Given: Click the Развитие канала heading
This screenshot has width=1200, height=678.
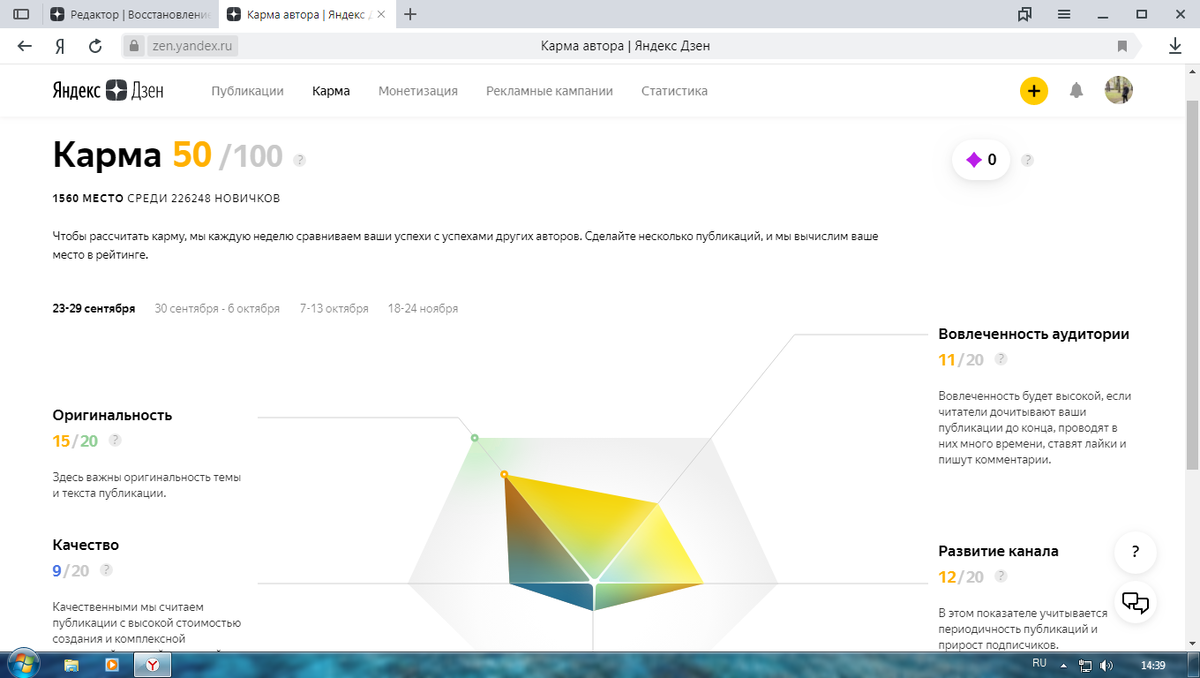Looking at the screenshot, I should [998, 551].
